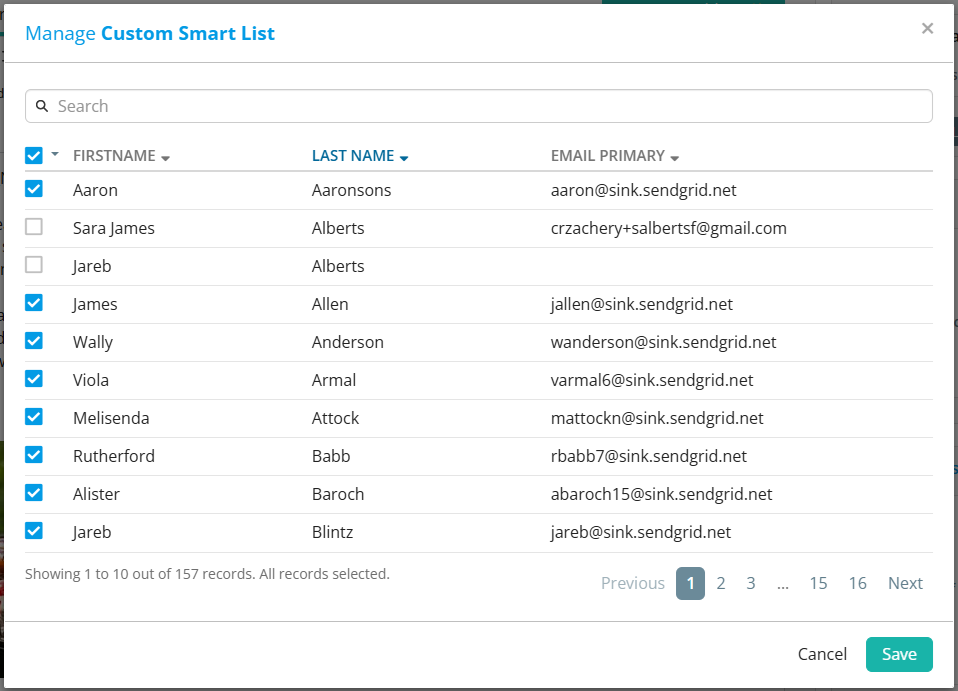The width and height of the screenshot is (958, 691).
Task: Go to page 3 of records
Action: pos(751,583)
